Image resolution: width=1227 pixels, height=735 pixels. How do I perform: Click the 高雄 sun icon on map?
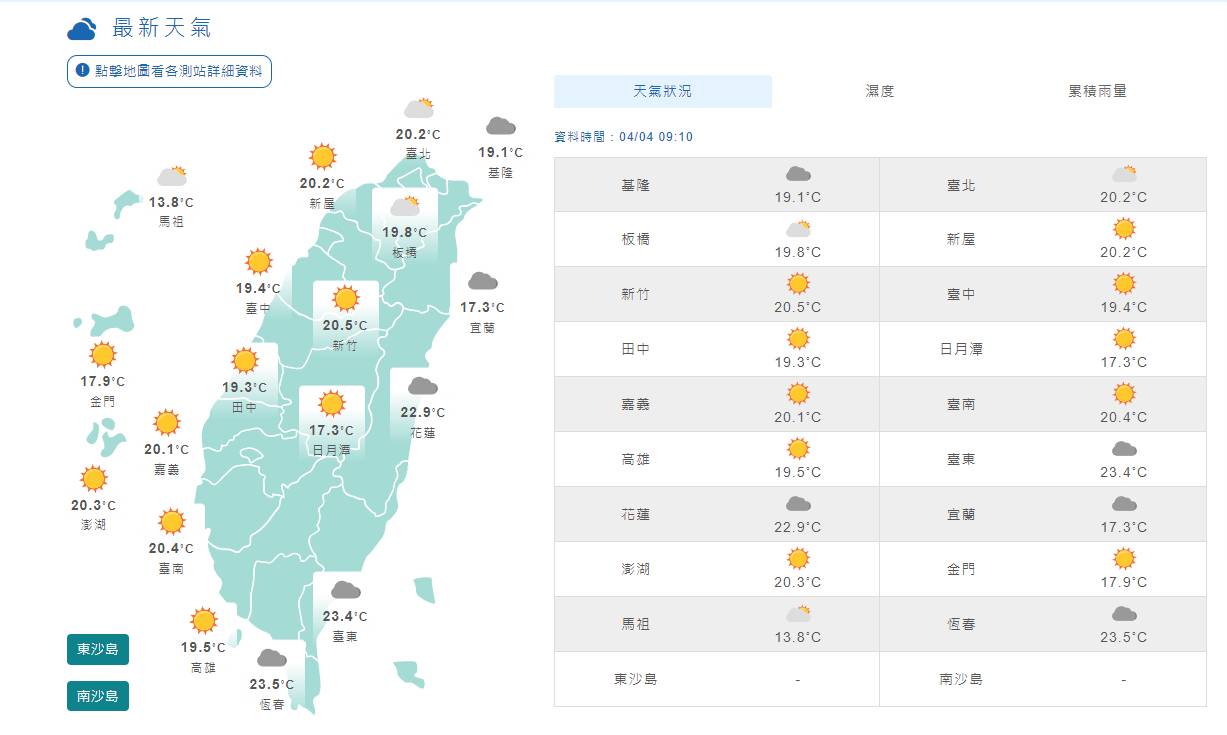point(204,620)
